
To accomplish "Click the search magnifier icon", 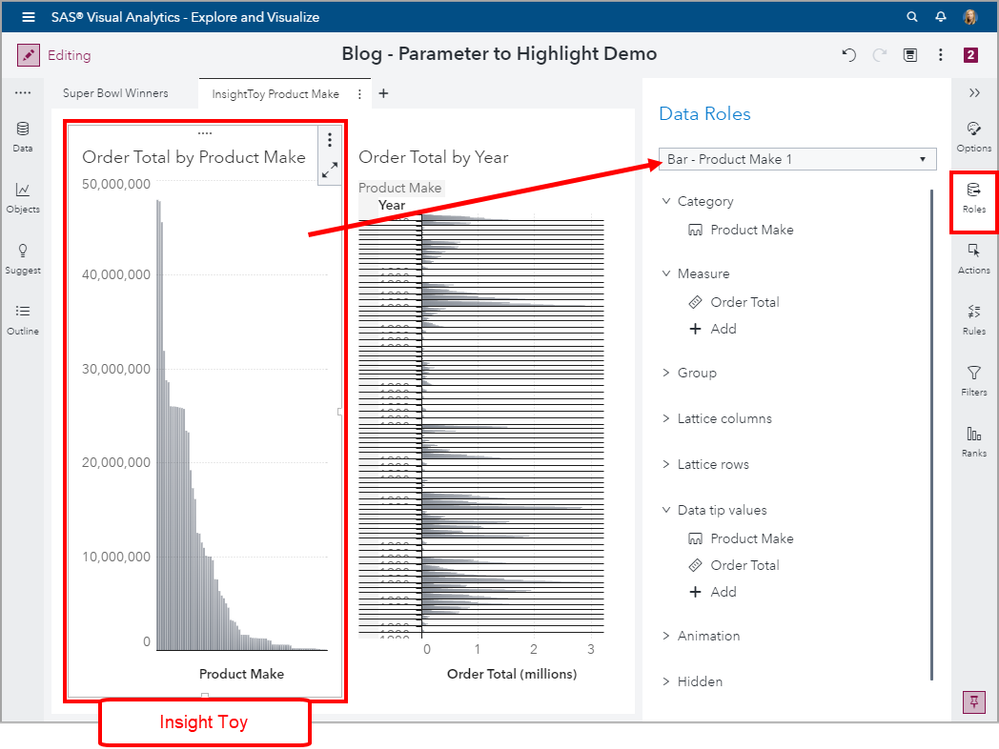I will (x=912, y=17).
